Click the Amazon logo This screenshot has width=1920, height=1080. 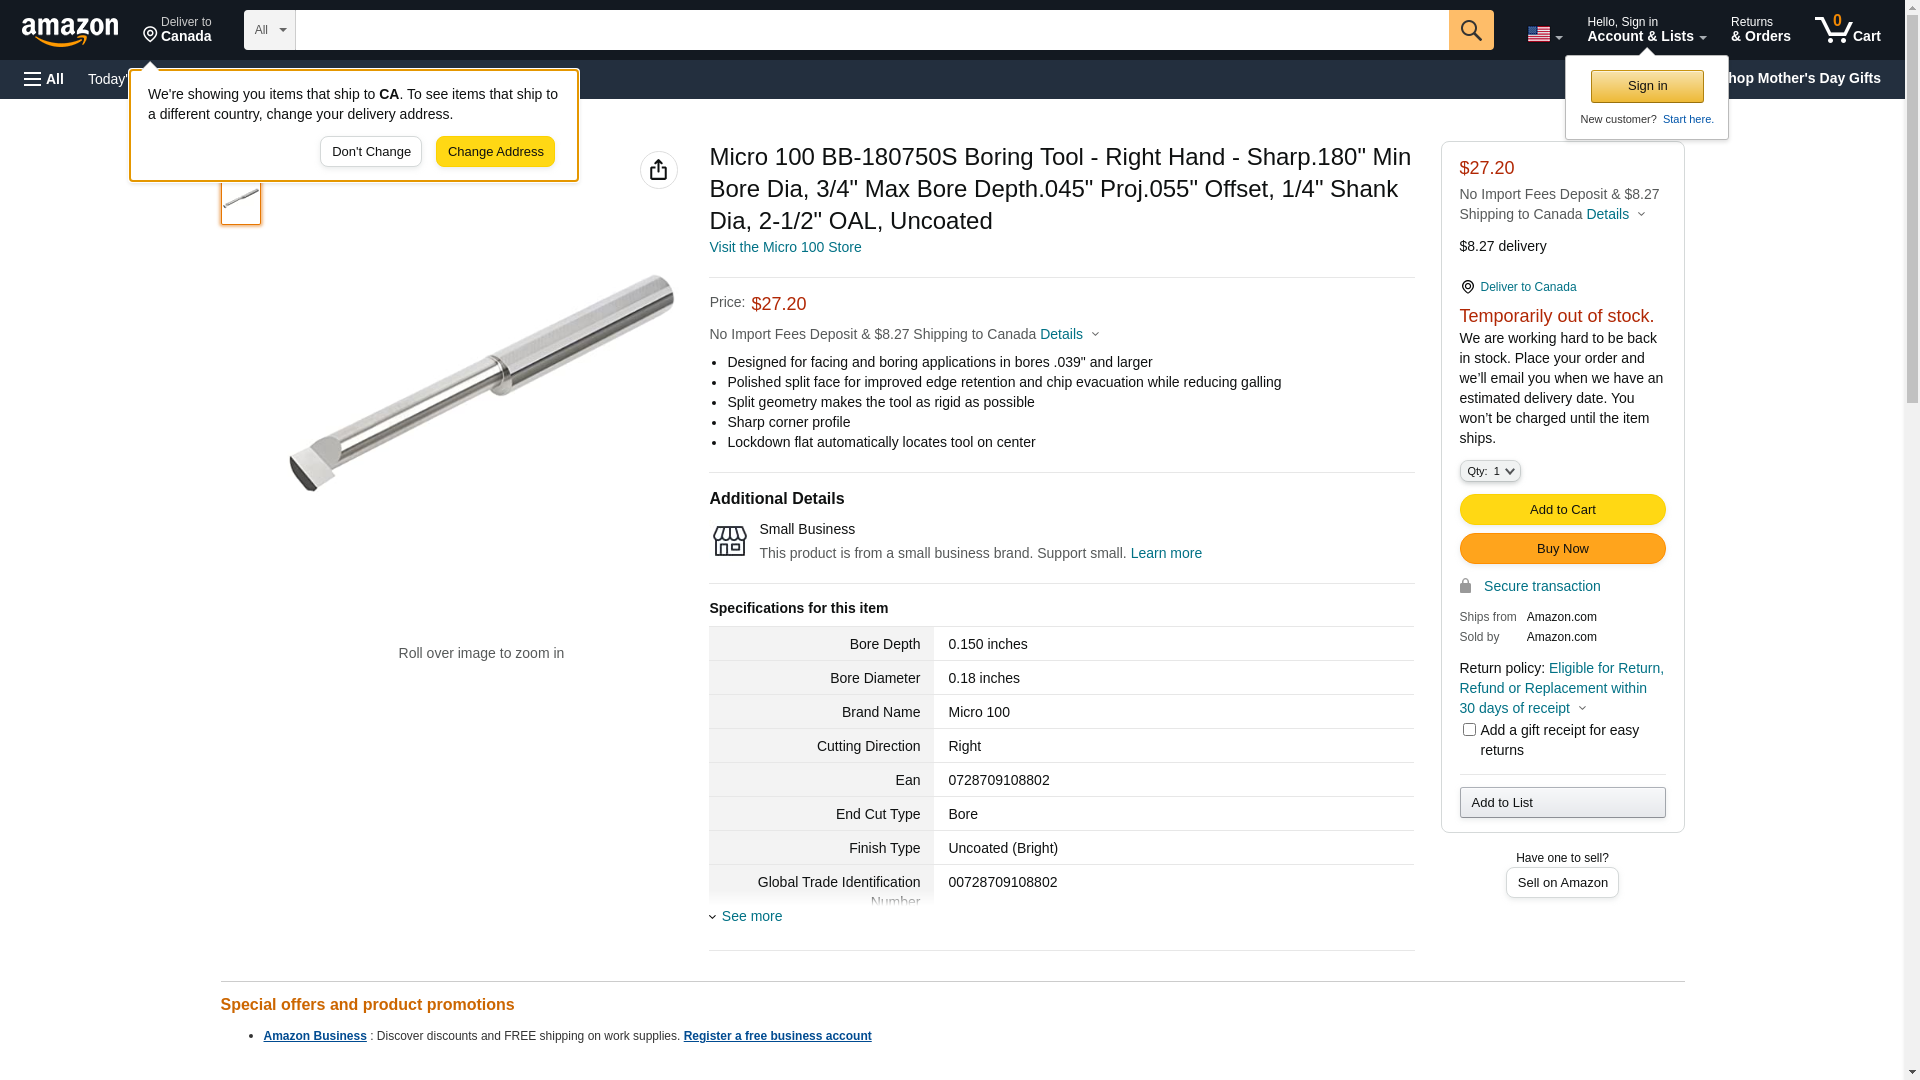(70, 31)
